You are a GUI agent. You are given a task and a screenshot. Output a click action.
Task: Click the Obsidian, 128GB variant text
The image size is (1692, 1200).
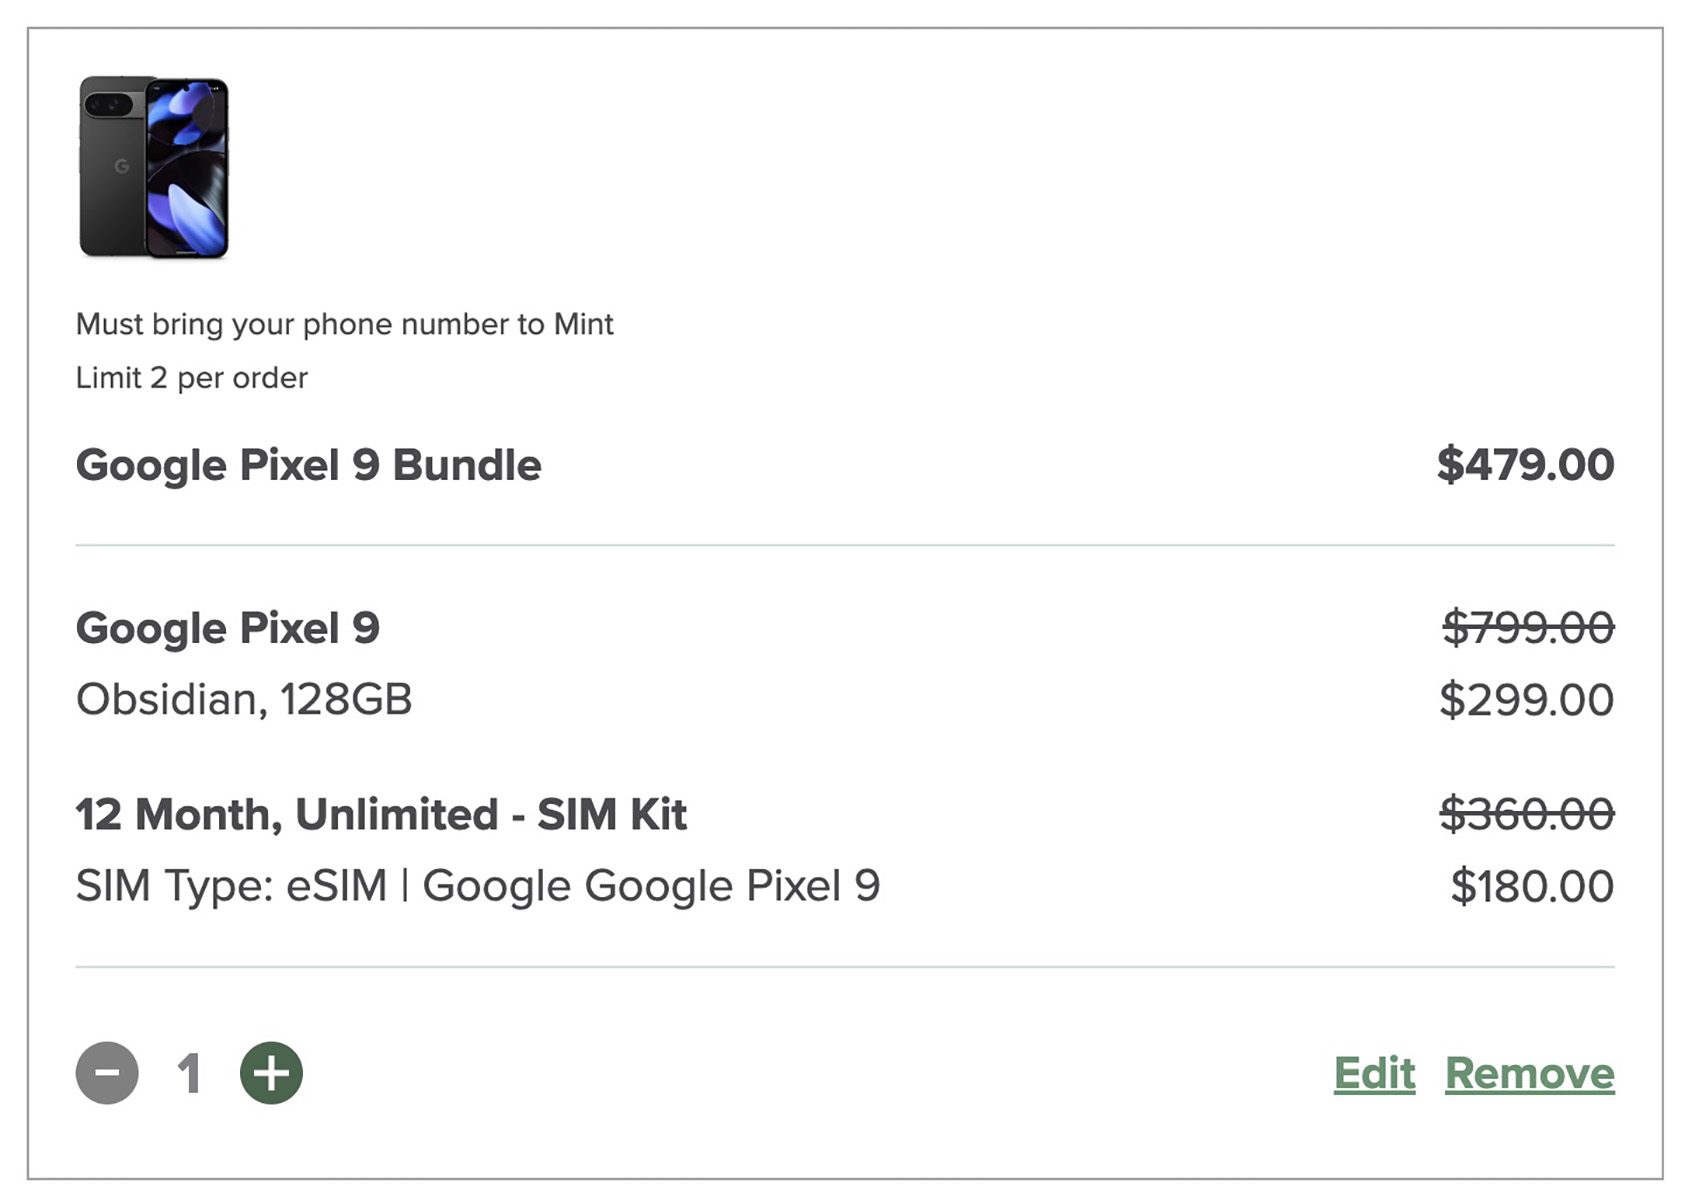(244, 699)
